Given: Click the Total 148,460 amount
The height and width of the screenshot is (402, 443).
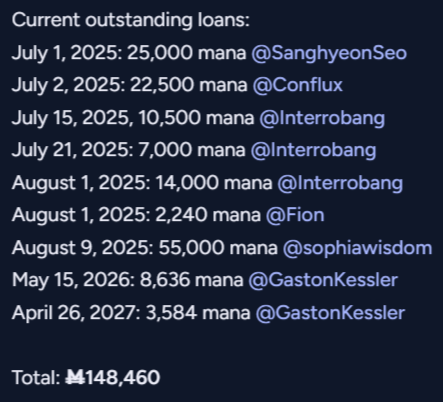Looking at the screenshot, I should click(113, 378).
